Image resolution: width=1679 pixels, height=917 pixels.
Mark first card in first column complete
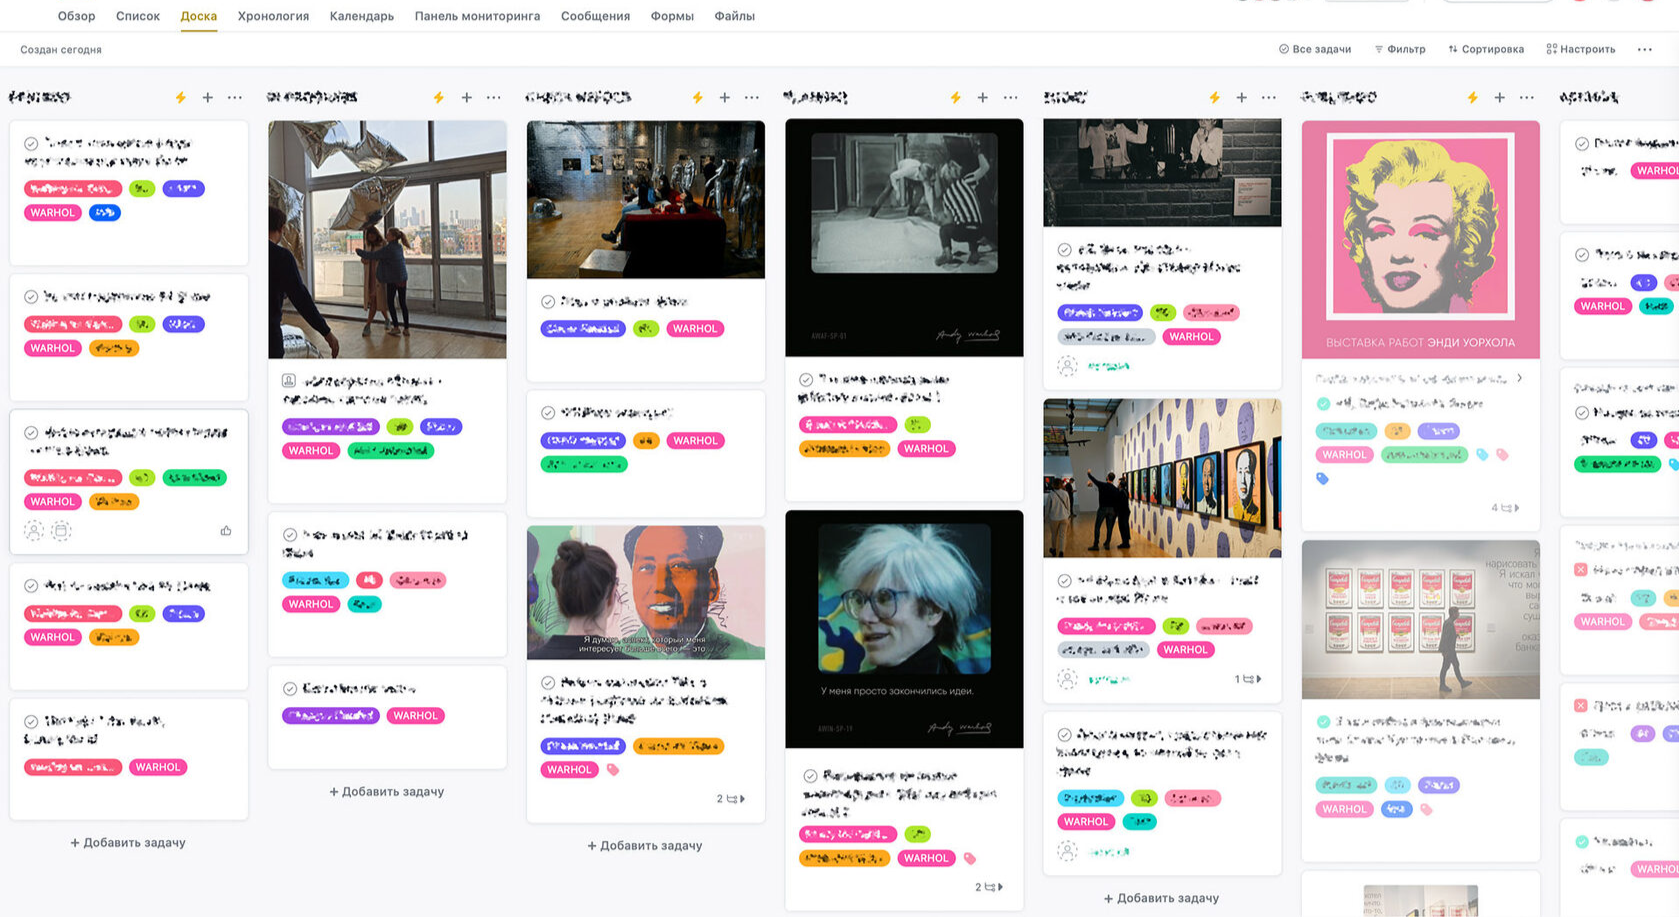31,144
